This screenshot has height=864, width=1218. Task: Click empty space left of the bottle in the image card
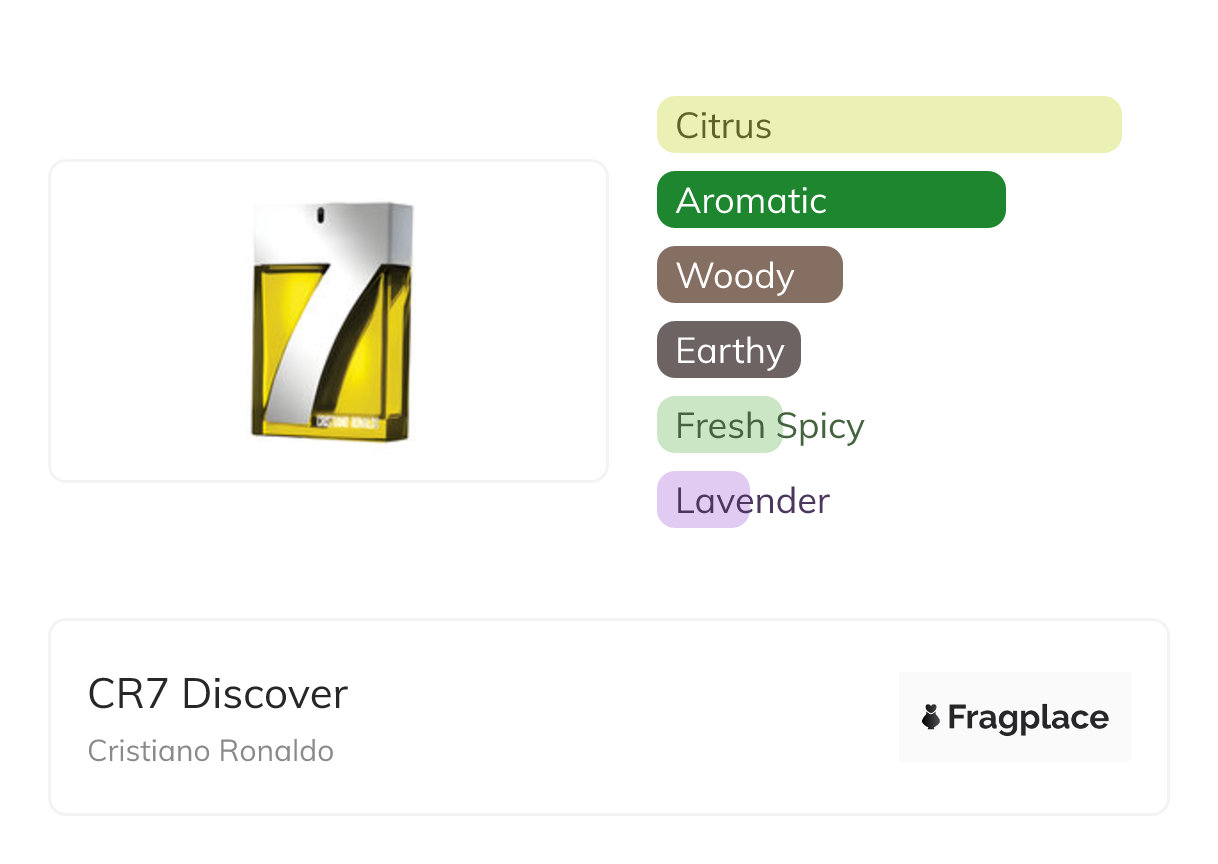(x=140, y=320)
